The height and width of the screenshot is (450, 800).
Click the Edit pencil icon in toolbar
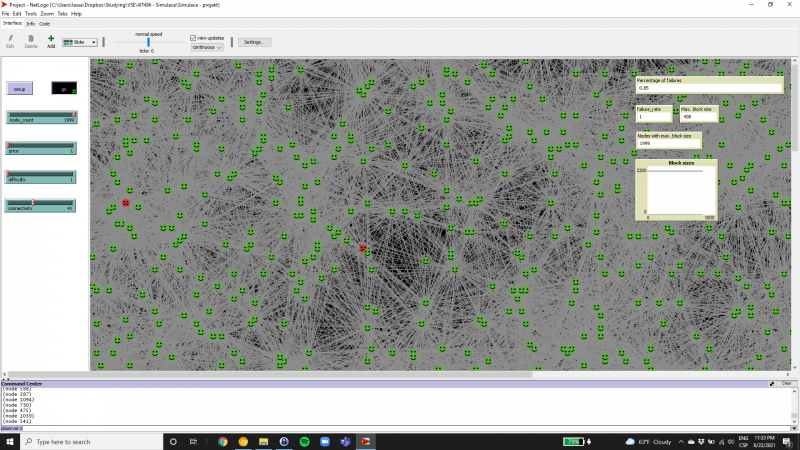[x=10, y=38]
